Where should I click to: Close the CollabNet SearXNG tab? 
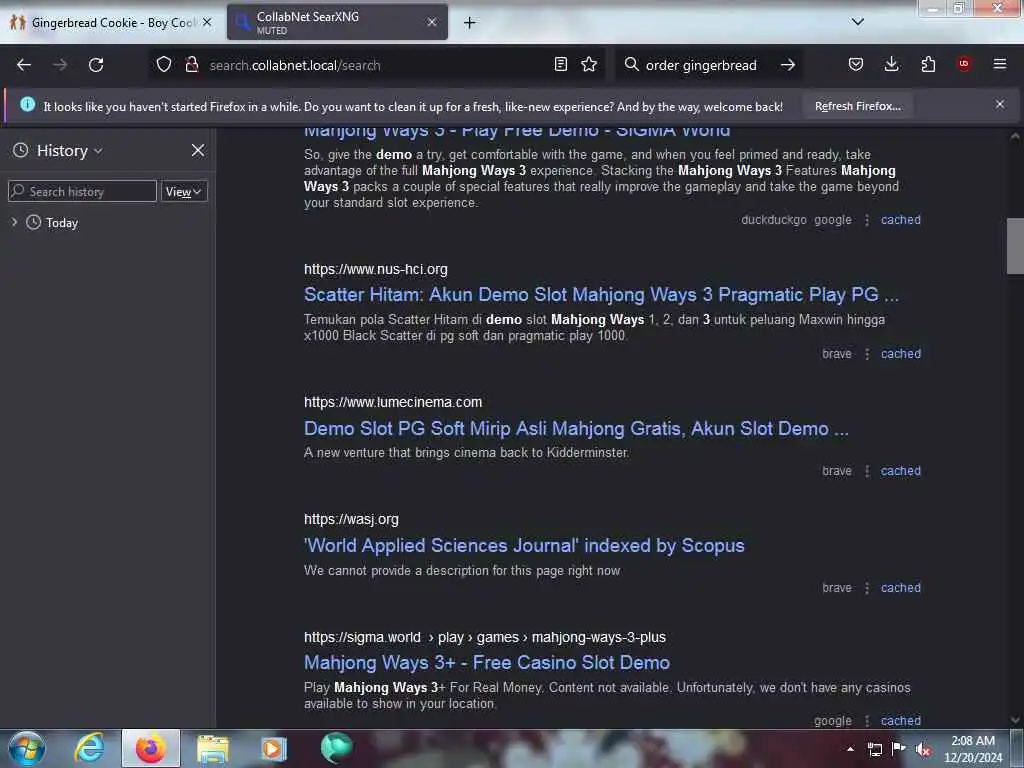click(x=432, y=22)
